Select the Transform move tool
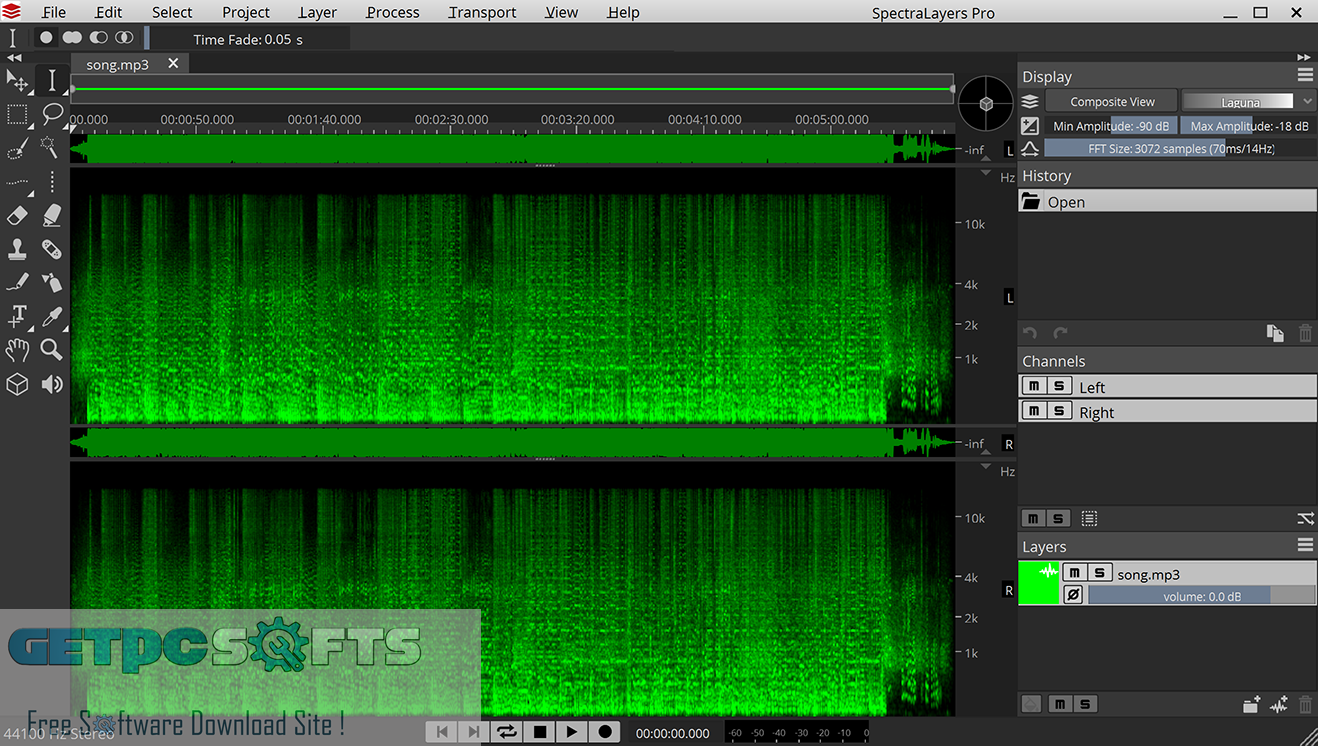This screenshot has height=746, width=1318. point(17,81)
